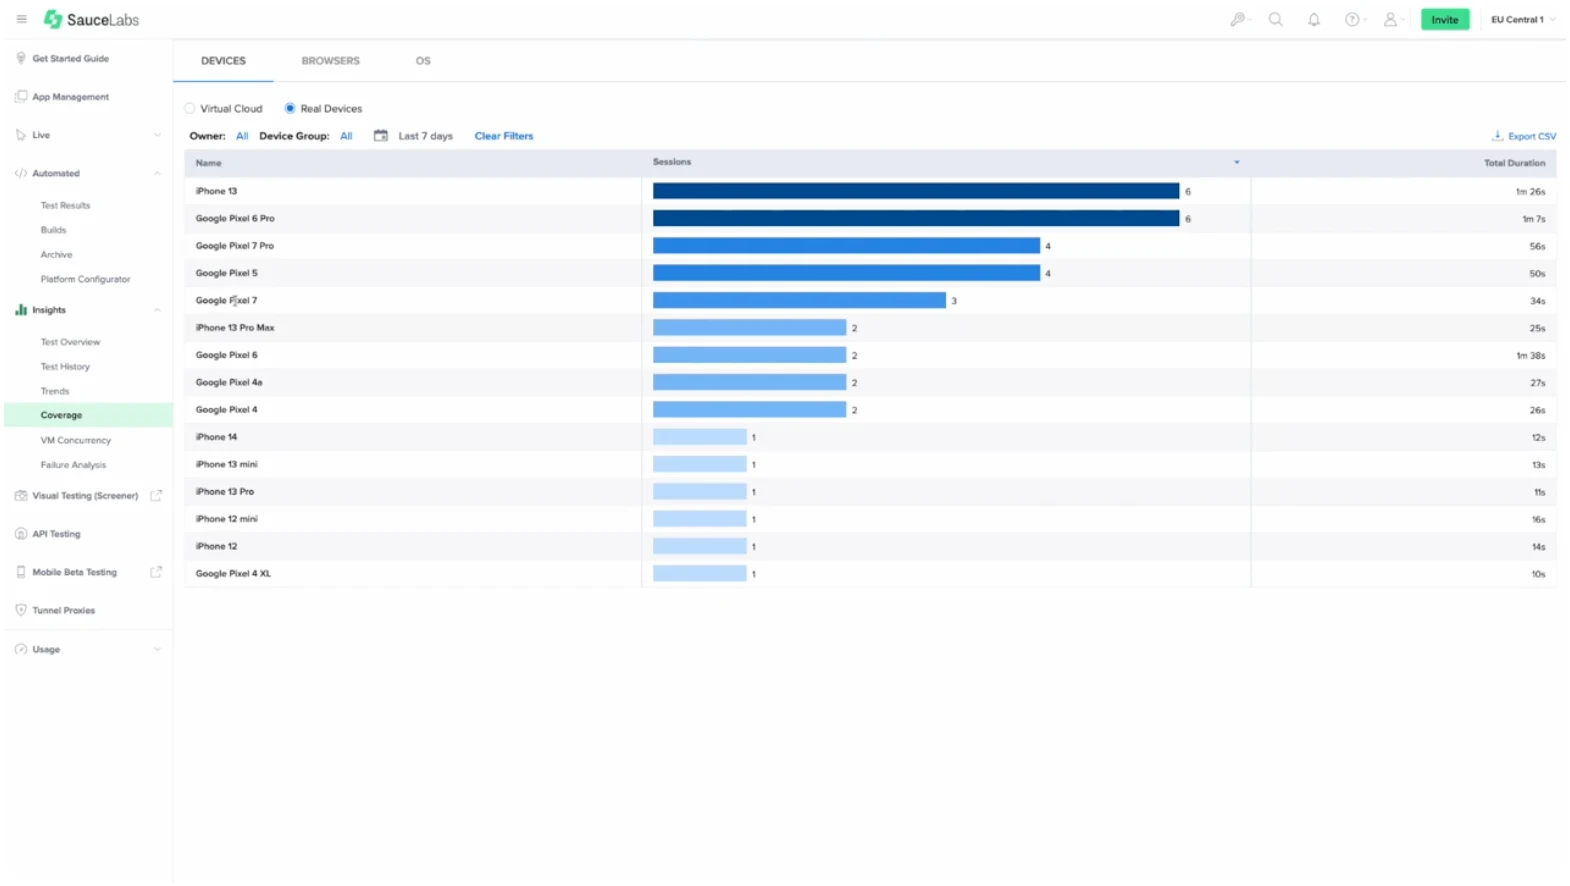This screenshot has height=886, width=1570.
Task: Click the iPhone 12 mini row name
Action: [x=226, y=519]
